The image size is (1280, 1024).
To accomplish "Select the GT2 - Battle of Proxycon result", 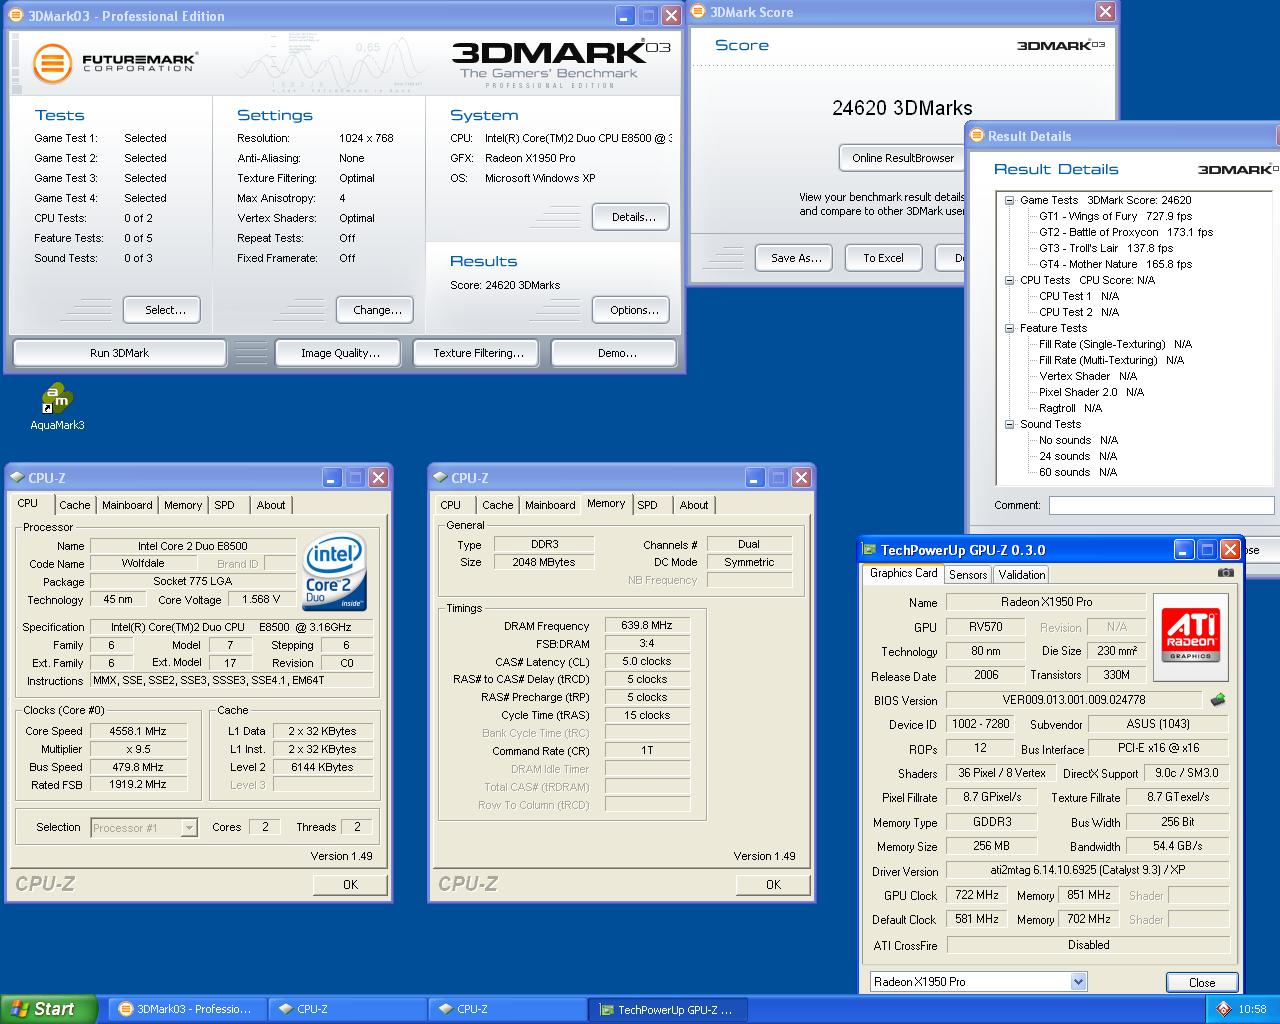I will pyautogui.click(x=1126, y=232).
